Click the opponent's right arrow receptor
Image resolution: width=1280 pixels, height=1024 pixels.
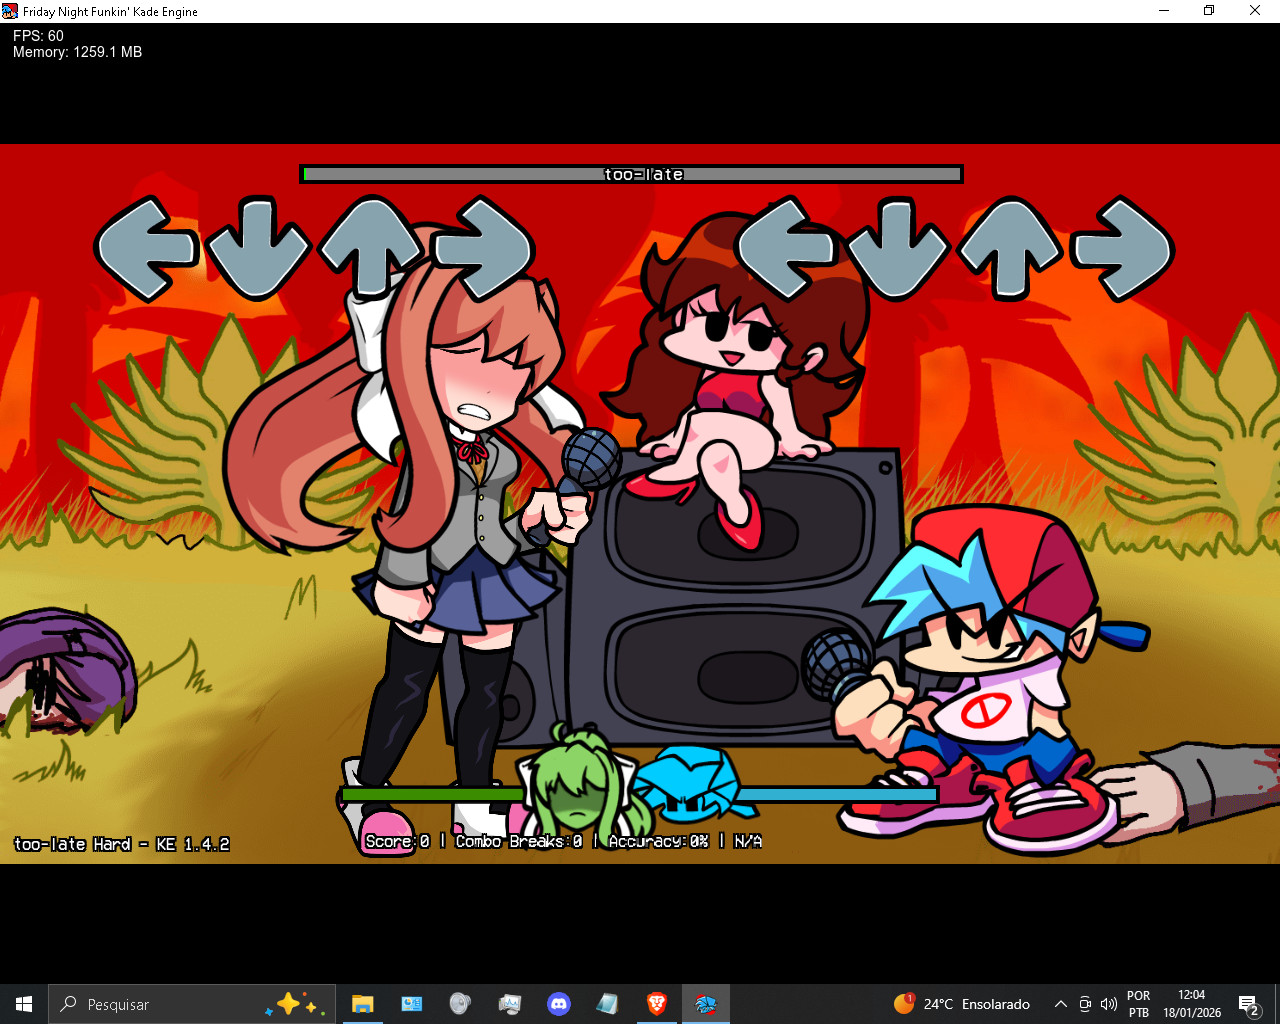483,248
